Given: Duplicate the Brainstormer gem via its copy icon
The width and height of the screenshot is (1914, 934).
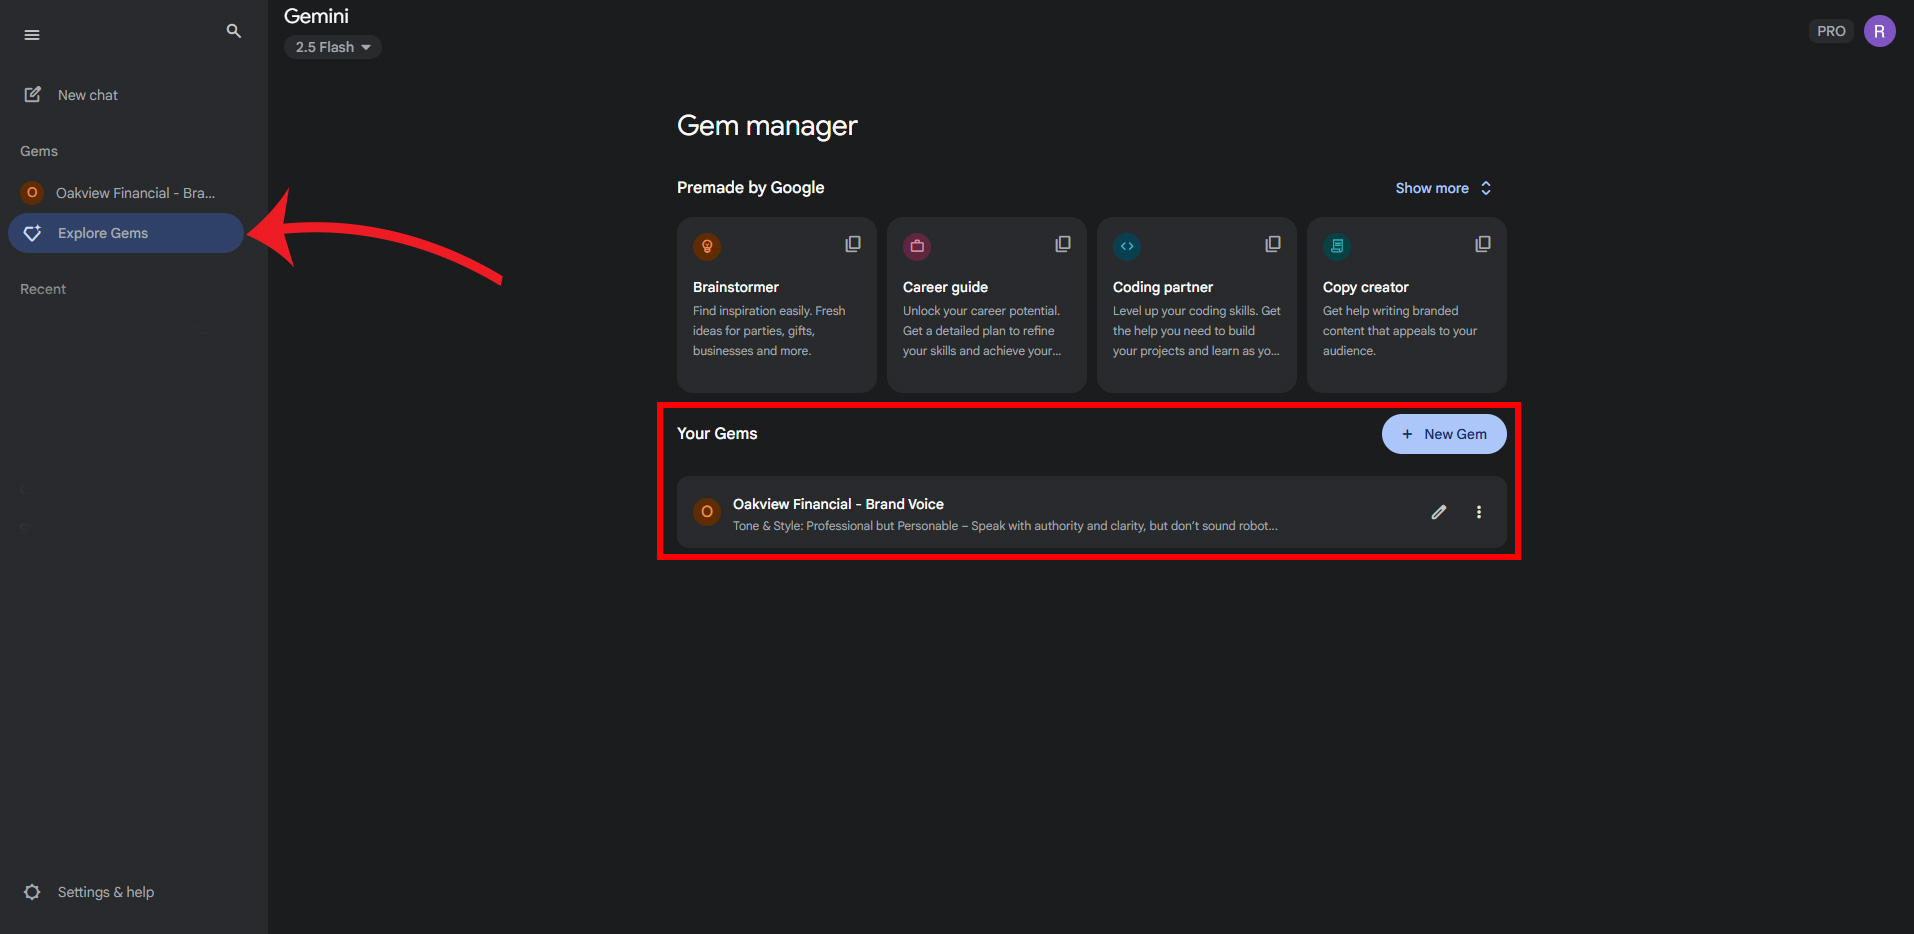Looking at the screenshot, I should (x=852, y=243).
